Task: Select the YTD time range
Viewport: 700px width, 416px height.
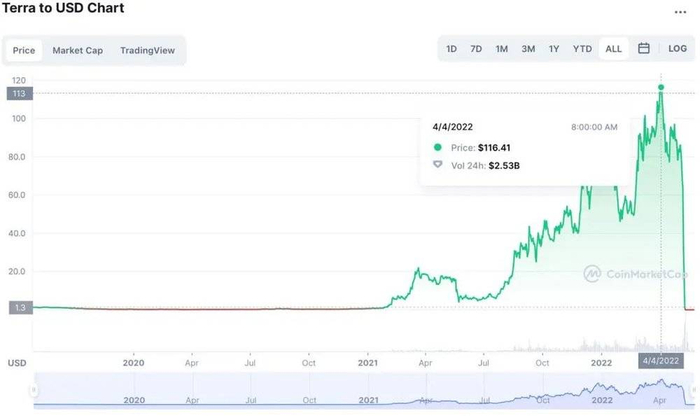Action: (x=582, y=48)
